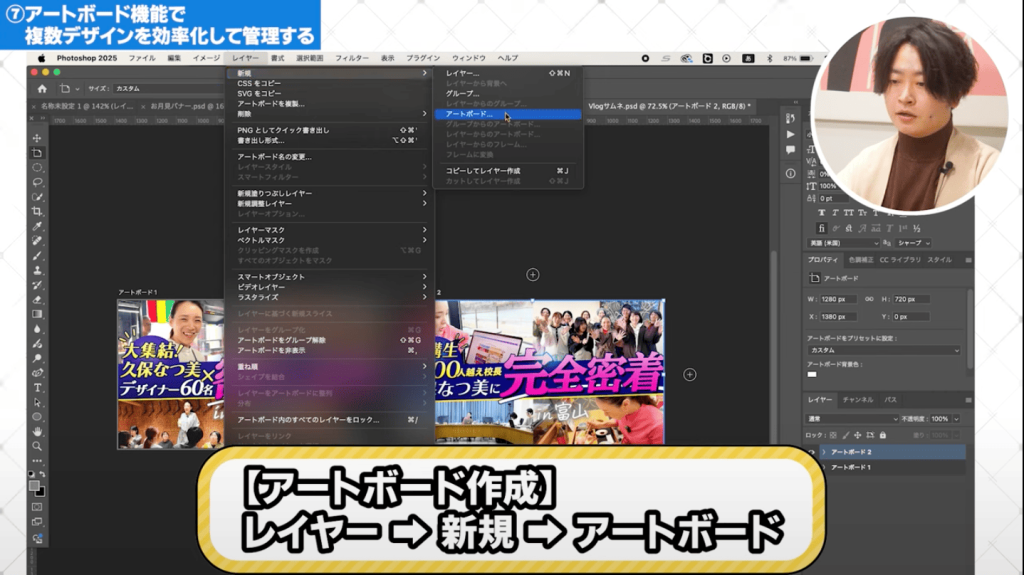Open the Info panel icon
The width and height of the screenshot is (1024, 575).
click(x=790, y=173)
